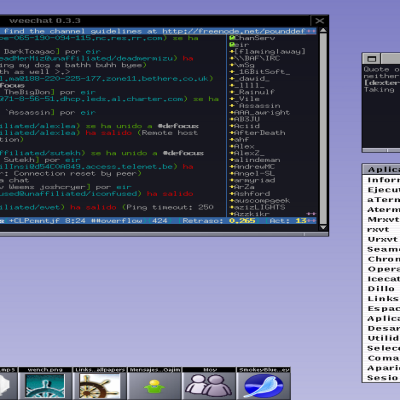This screenshot has height=400, width=400.
Task: Open the partially visible .mp3 miniwindow icon
Action: click(x=8, y=384)
